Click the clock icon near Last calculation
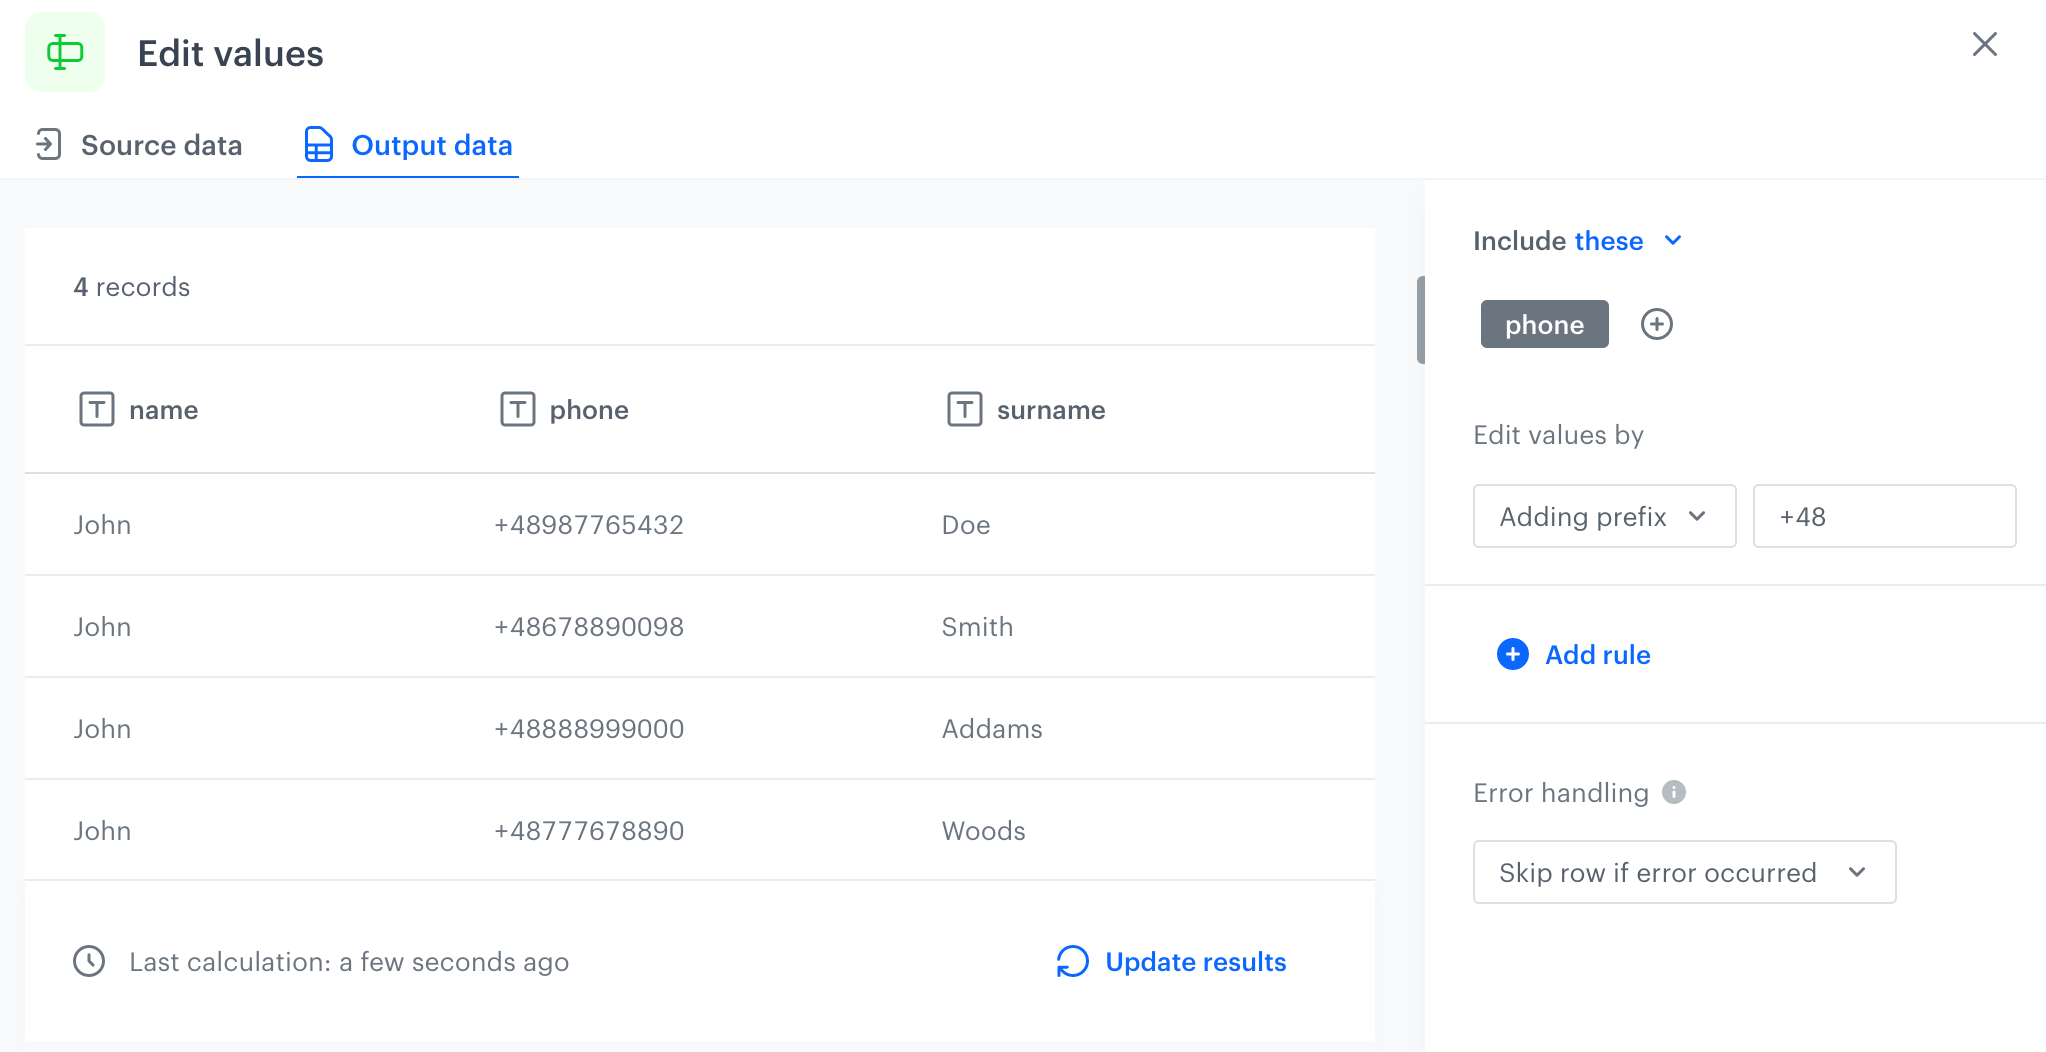This screenshot has height=1052, width=2046. (89, 961)
